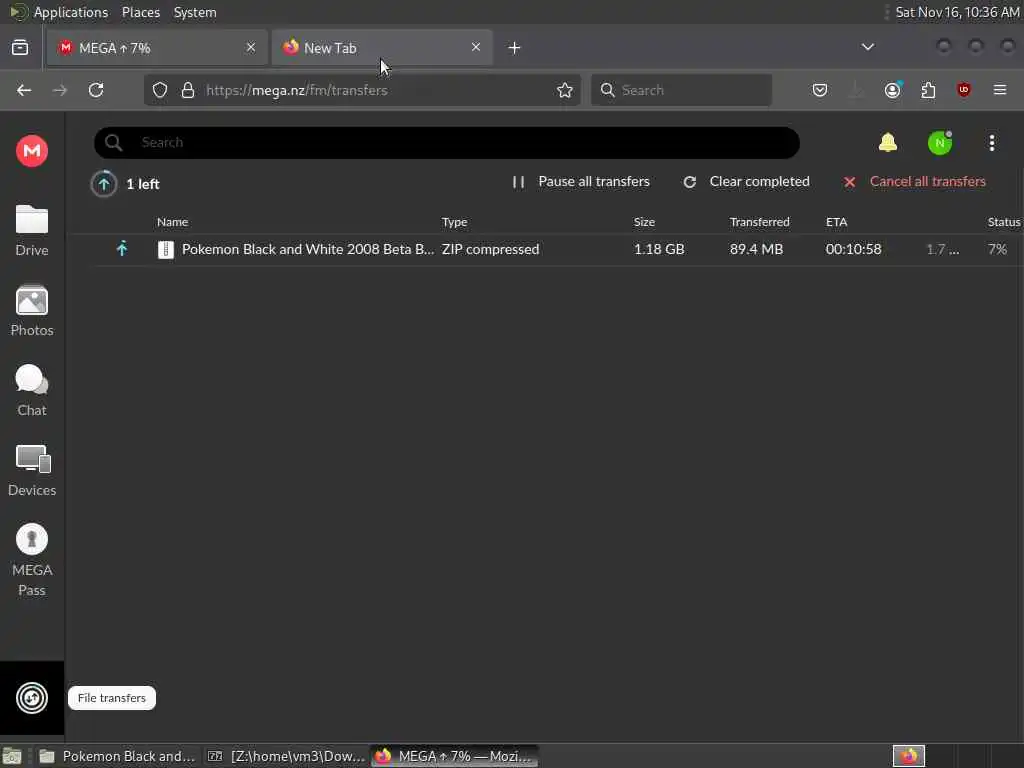Image resolution: width=1024 pixels, height=768 pixels.
Task: Open the Firefox account icon
Action: click(x=892, y=90)
